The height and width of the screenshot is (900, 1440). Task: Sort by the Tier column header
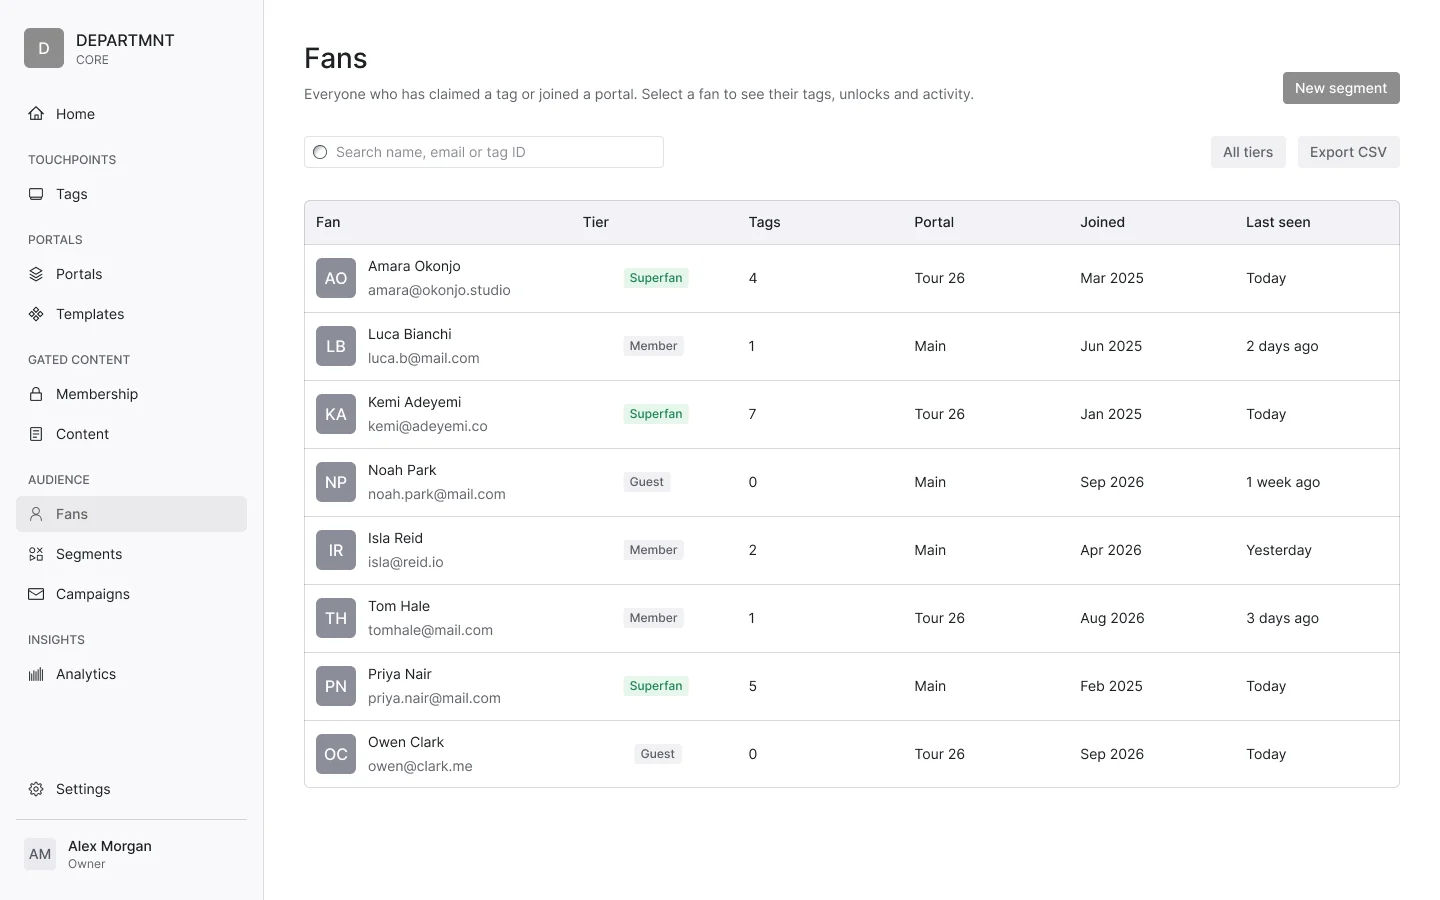[596, 222]
